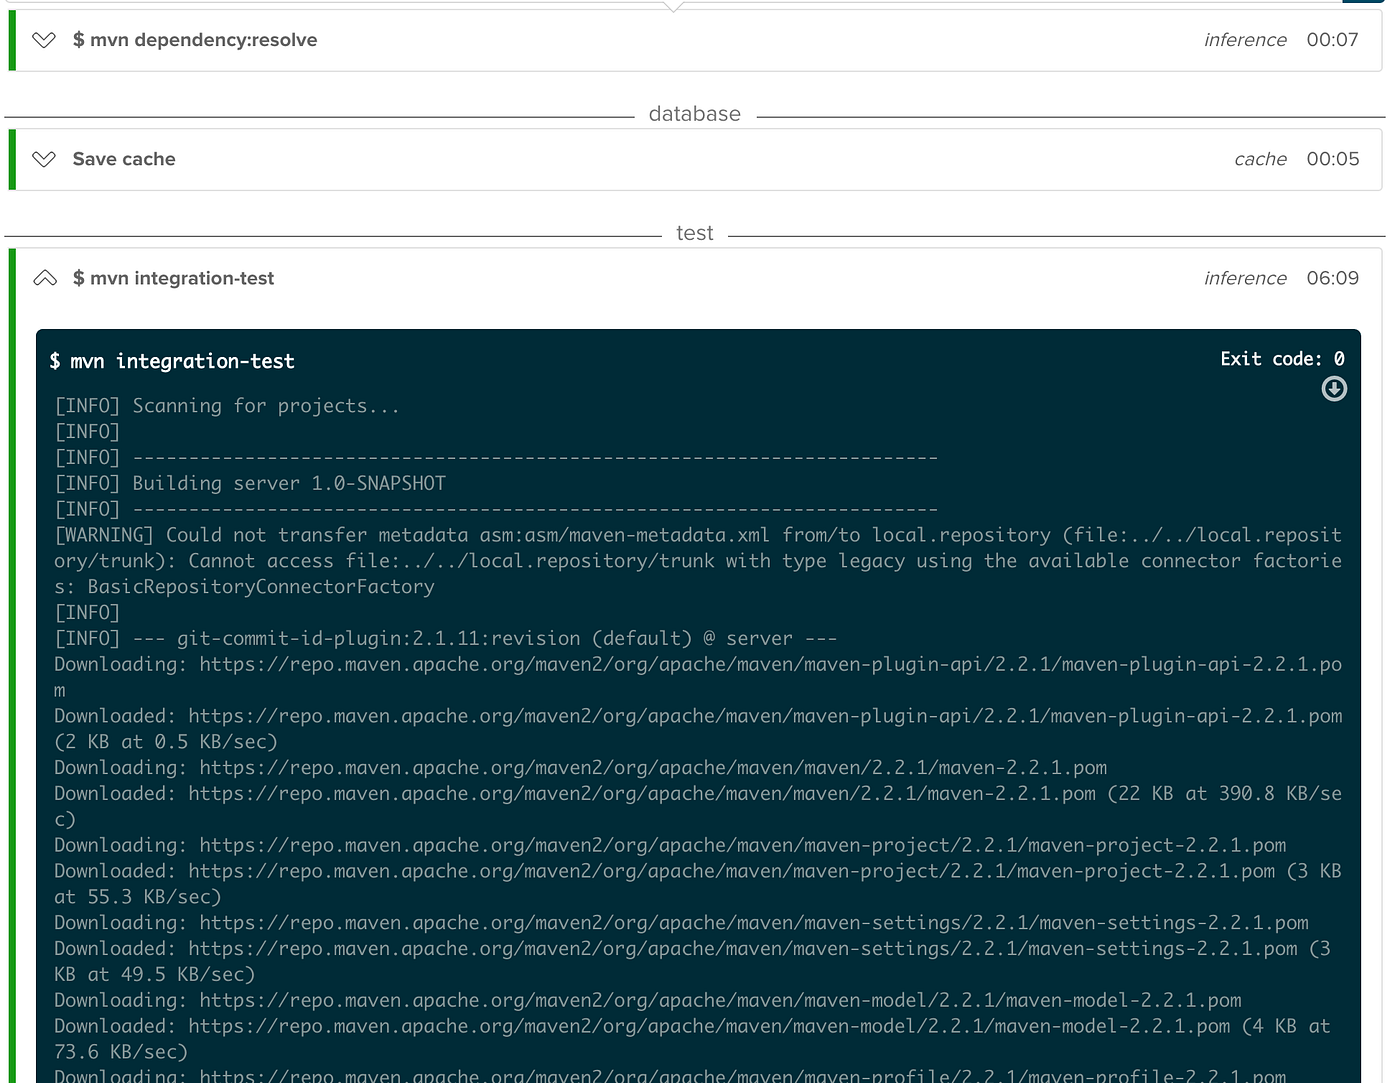
Task: Click the "KB at 49.5 KB/sec)" text
Action: 155,975
